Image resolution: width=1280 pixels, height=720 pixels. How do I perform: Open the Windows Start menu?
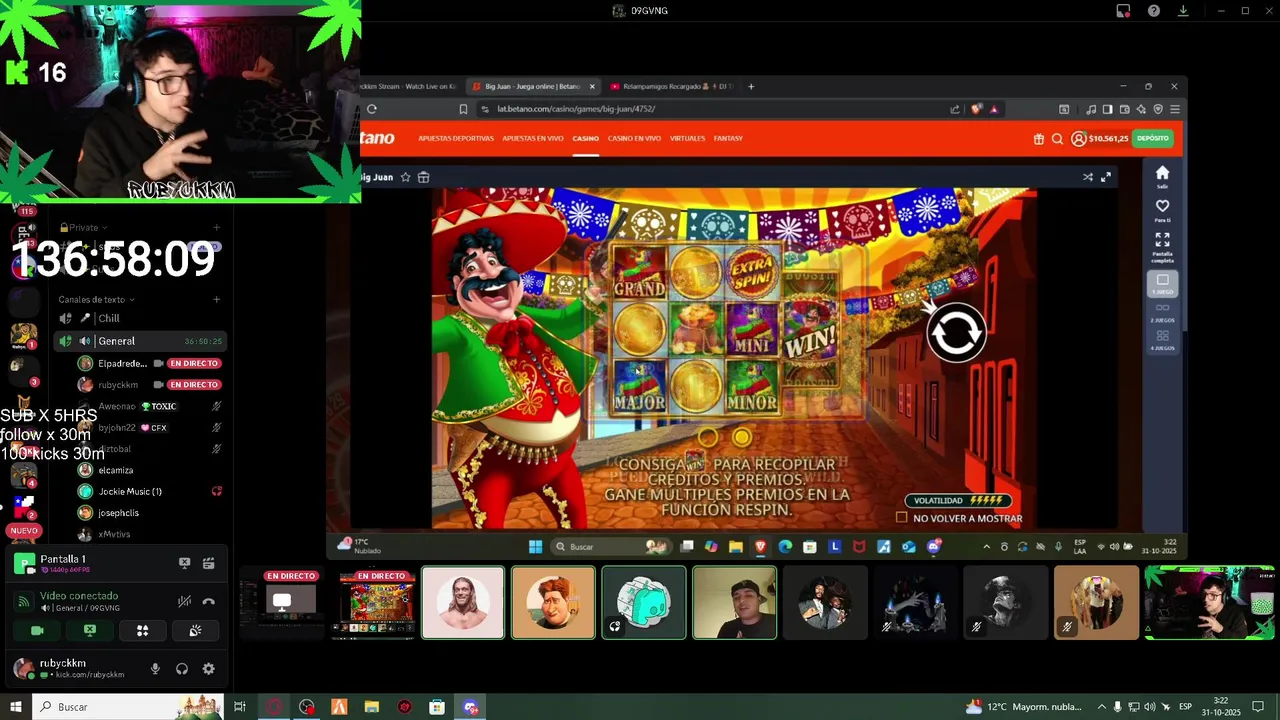click(16, 707)
